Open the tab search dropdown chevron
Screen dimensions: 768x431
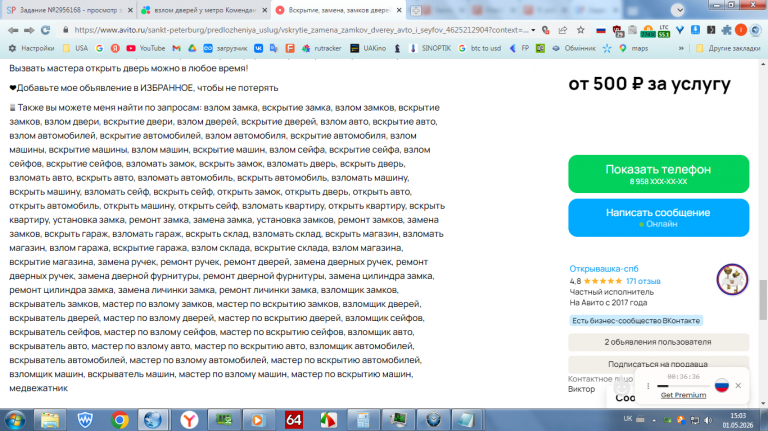tap(678, 10)
